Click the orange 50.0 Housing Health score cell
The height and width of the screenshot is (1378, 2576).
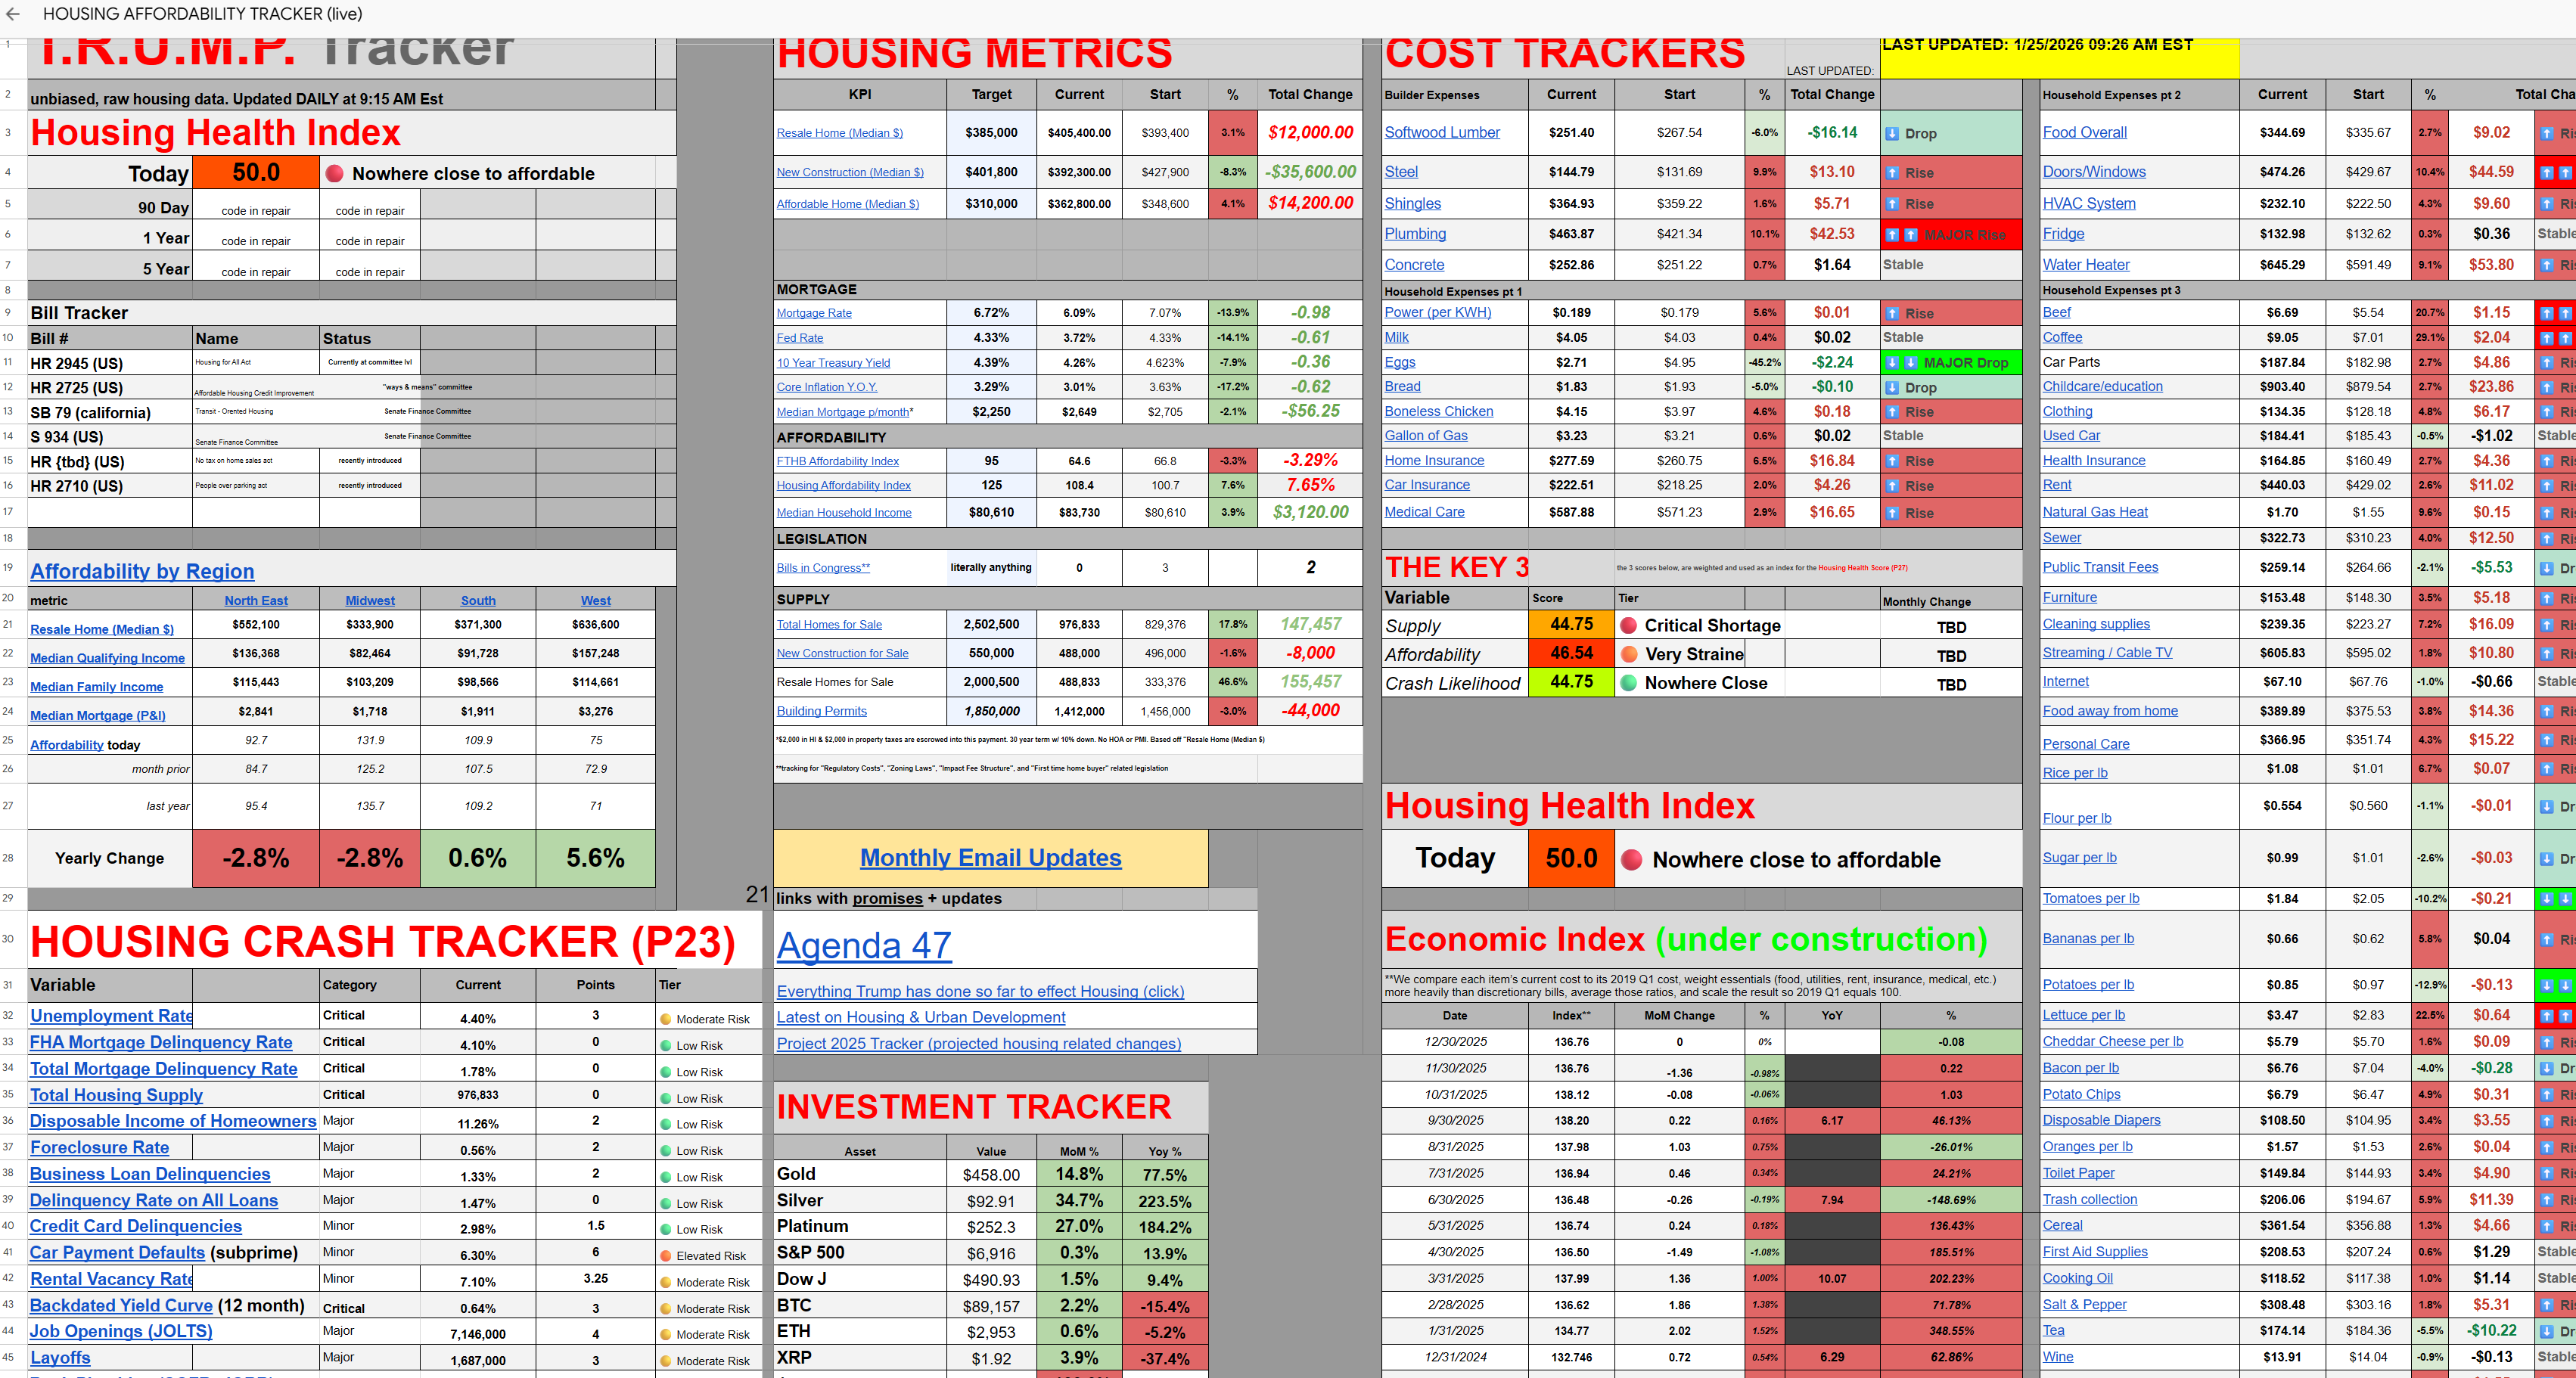(256, 173)
